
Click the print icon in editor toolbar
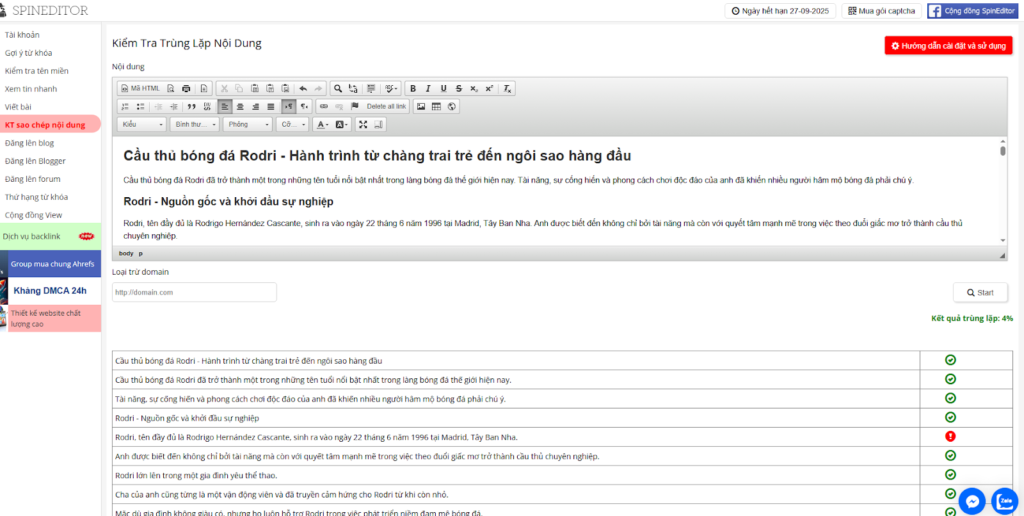(187, 88)
